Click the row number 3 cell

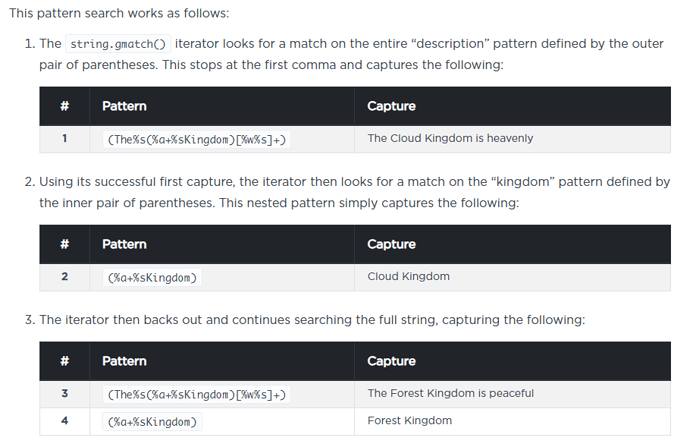[x=64, y=393]
